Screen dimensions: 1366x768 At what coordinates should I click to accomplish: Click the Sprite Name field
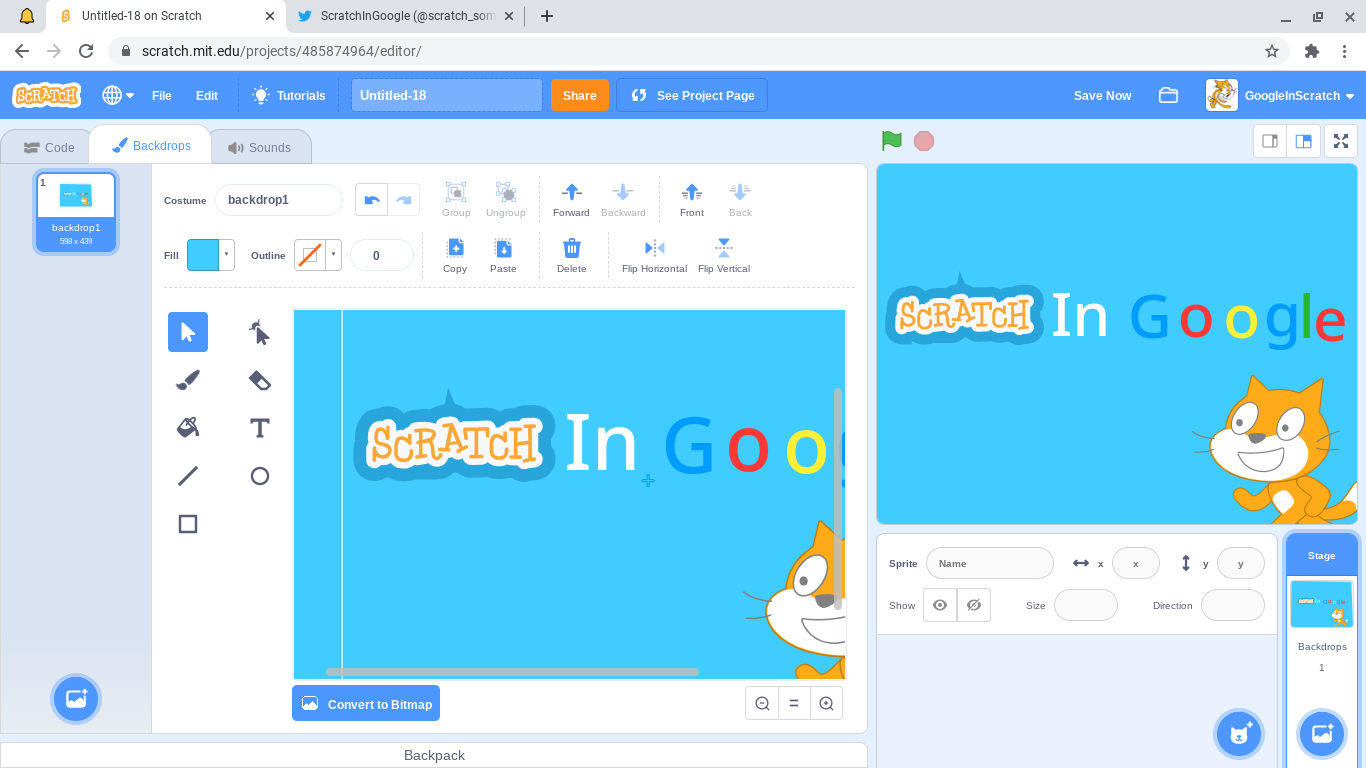990,563
